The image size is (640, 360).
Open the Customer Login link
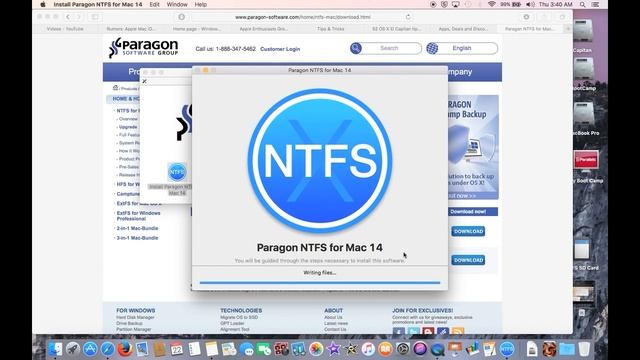pyautogui.click(x=280, y=49)
